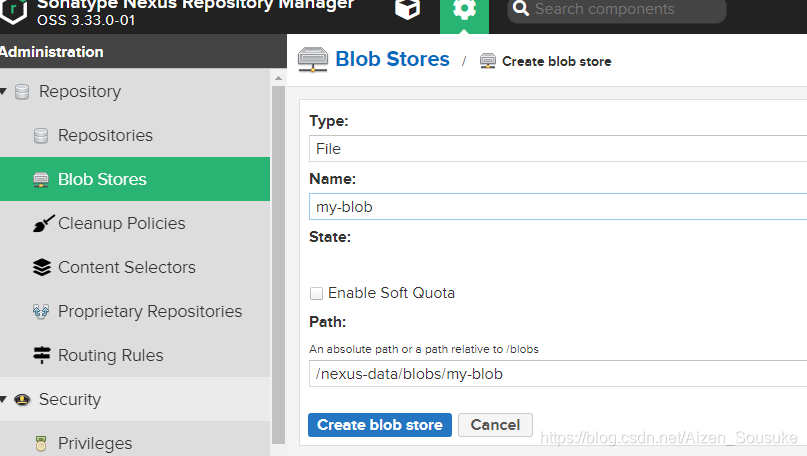Open the Browse cube icon in header
This screenshot has height=456, width=807.
coord(407,9)
